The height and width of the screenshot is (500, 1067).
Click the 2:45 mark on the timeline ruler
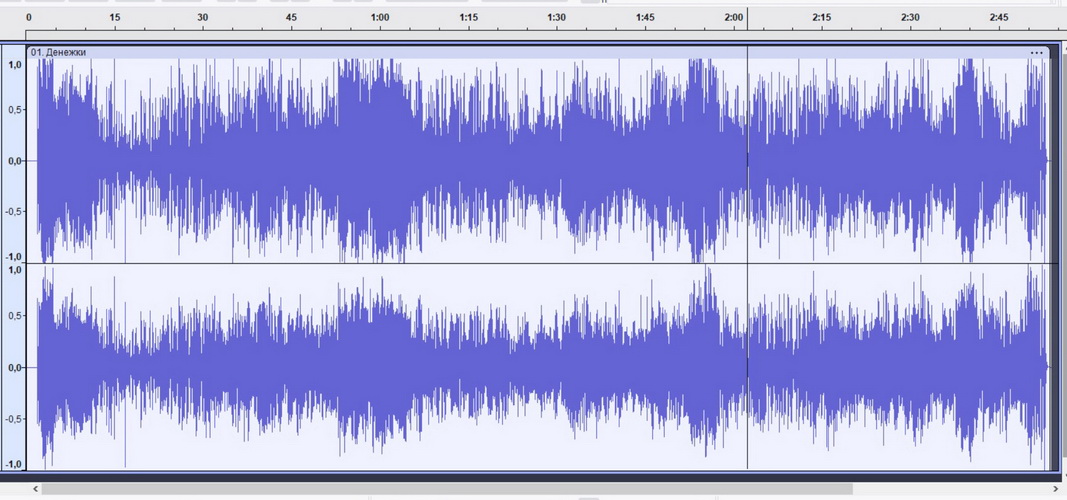pyautogui.click(x=998, y=18)
